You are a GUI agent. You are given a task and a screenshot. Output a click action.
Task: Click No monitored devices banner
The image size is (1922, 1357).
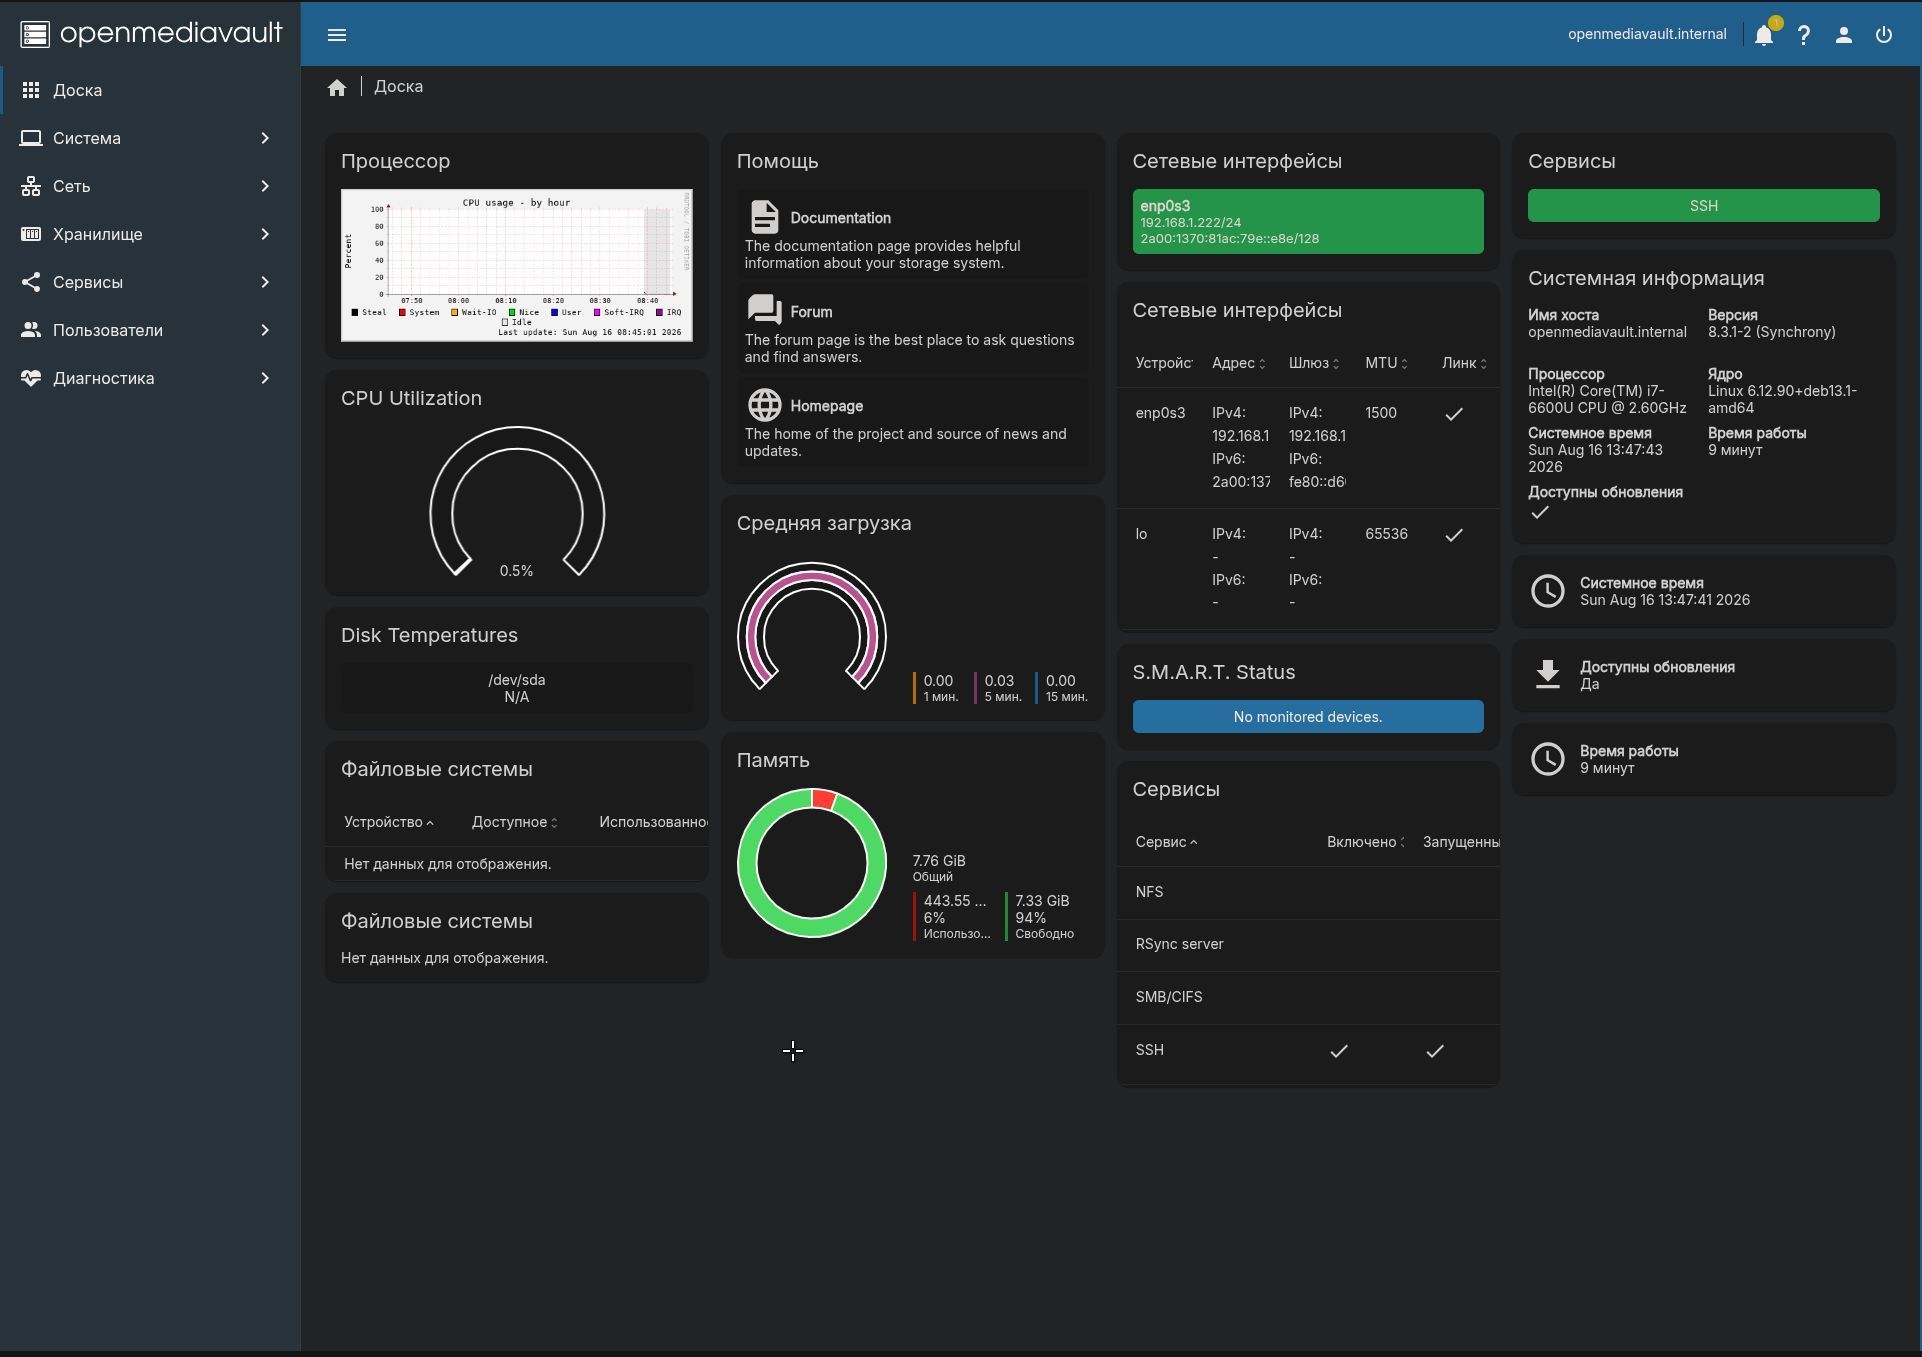(x=1308, y=717)
